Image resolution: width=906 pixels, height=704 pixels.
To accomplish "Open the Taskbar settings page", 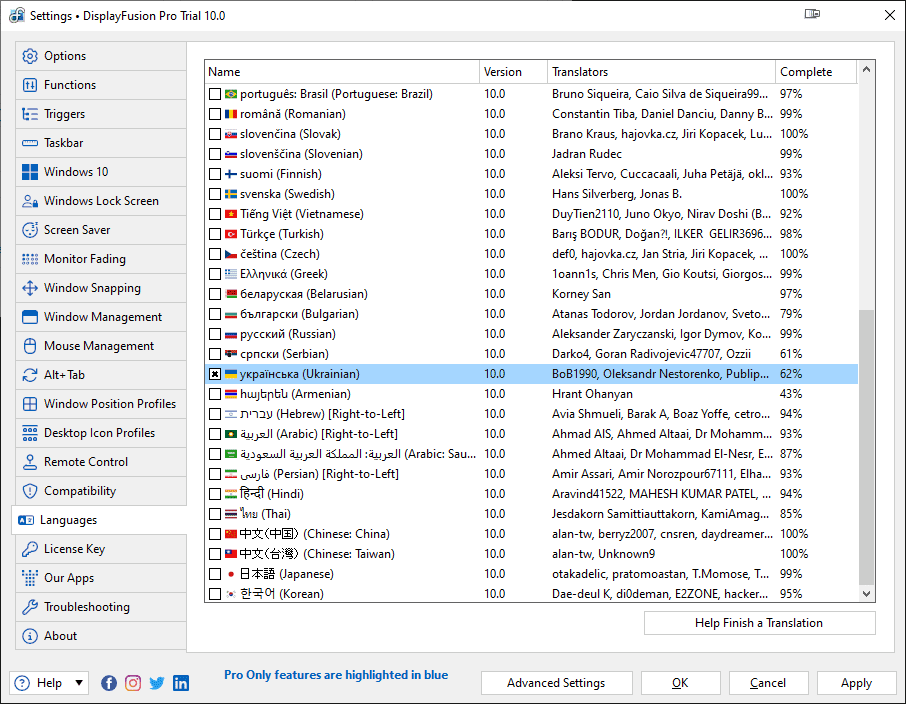I will (101, 143).
